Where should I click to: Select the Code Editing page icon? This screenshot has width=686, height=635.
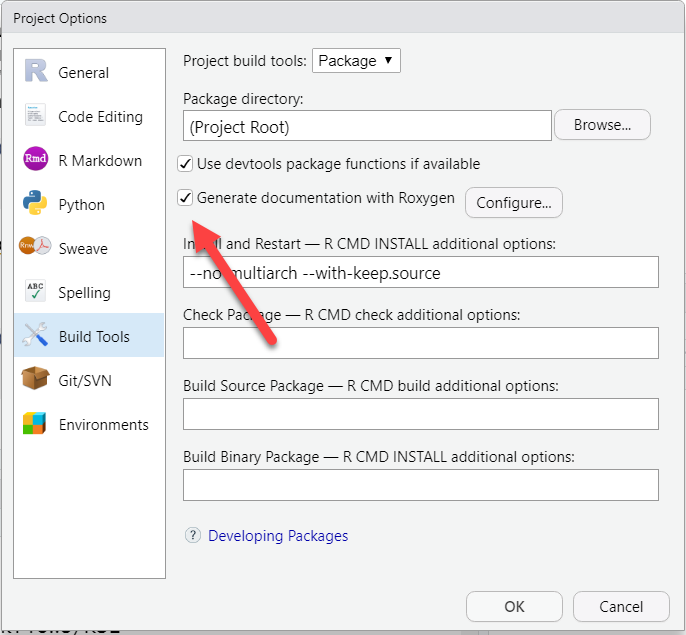(x=36, y=116)
